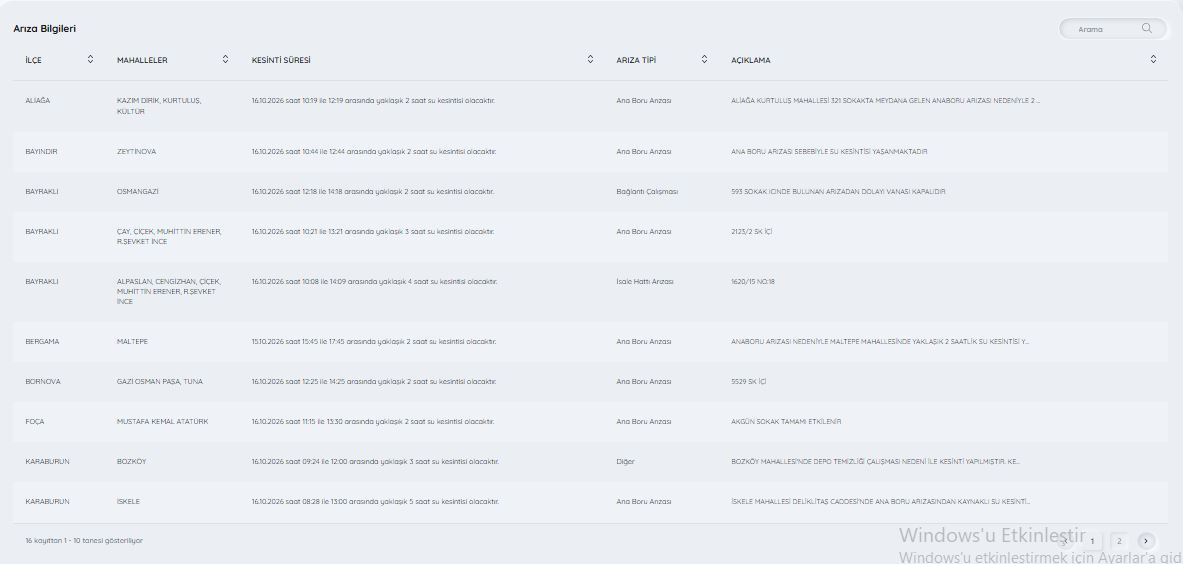
Task: Click Ana Boru Arızası in the ALİAĞA row
Action: (x=644, y=100)
